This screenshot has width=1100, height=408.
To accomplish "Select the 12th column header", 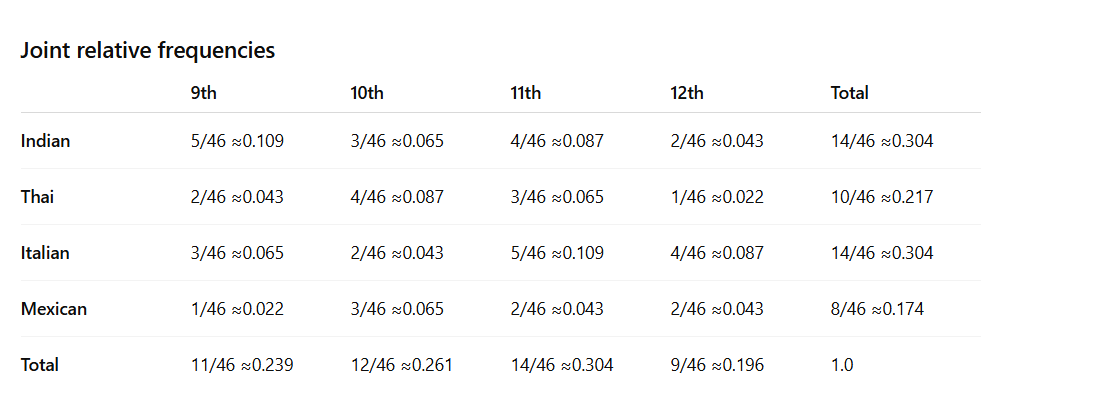I will point(687,93).
